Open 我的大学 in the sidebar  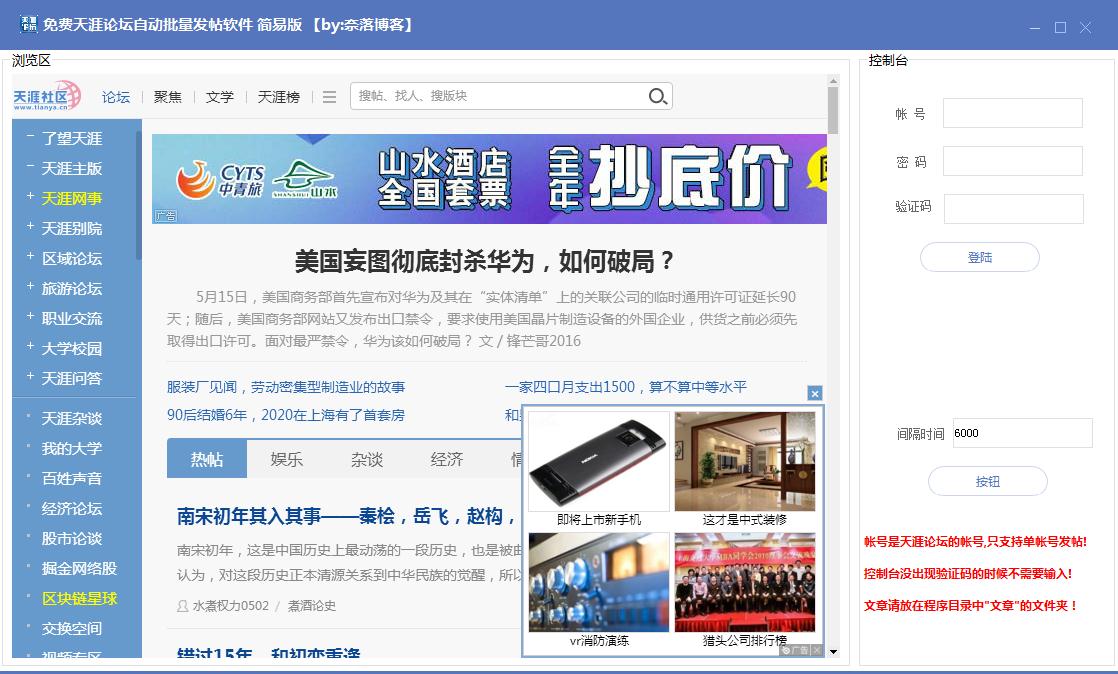[x=72, y=449]
